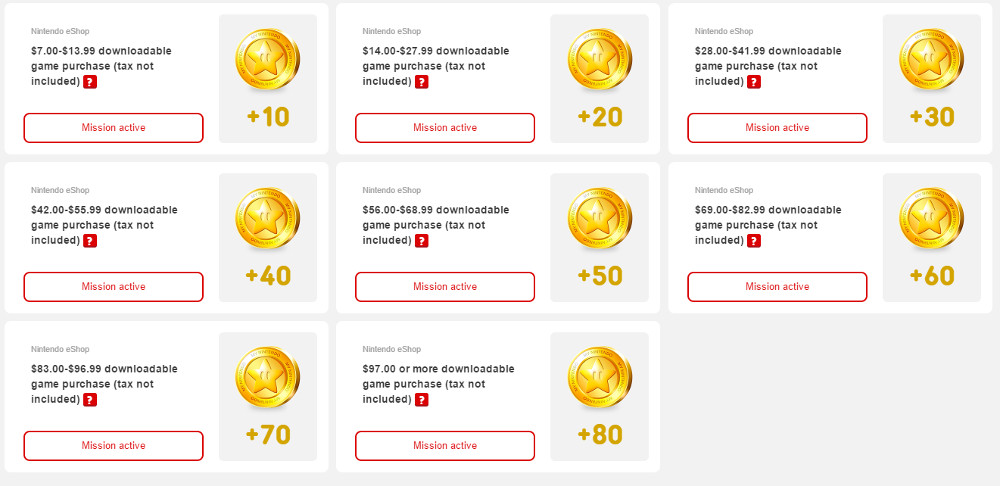Click Mission active for $83.00-$96.99 purchase
Image resolution: width=1000 pixels, height=486 pixels.
[x=114, y=446]
